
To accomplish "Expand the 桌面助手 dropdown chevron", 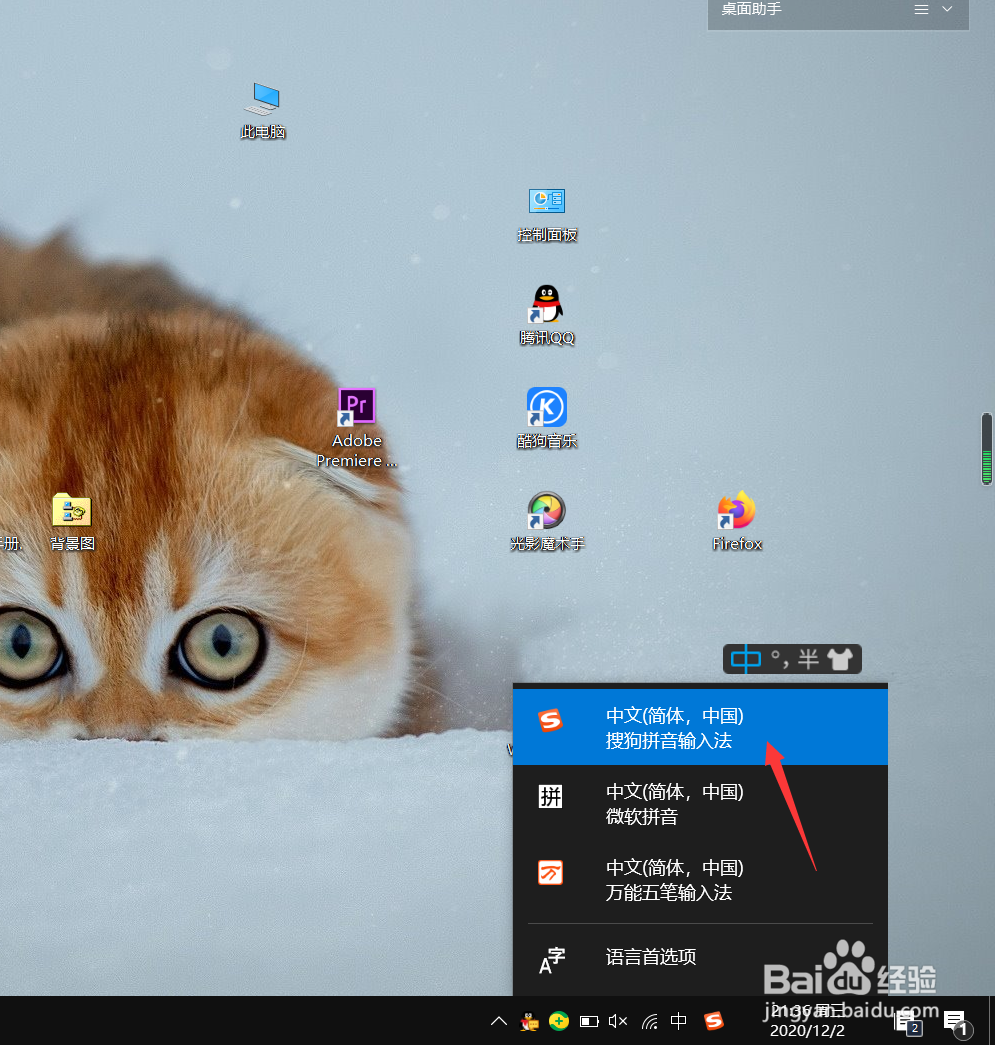I will pyautogui.click(x=947, y=9).
